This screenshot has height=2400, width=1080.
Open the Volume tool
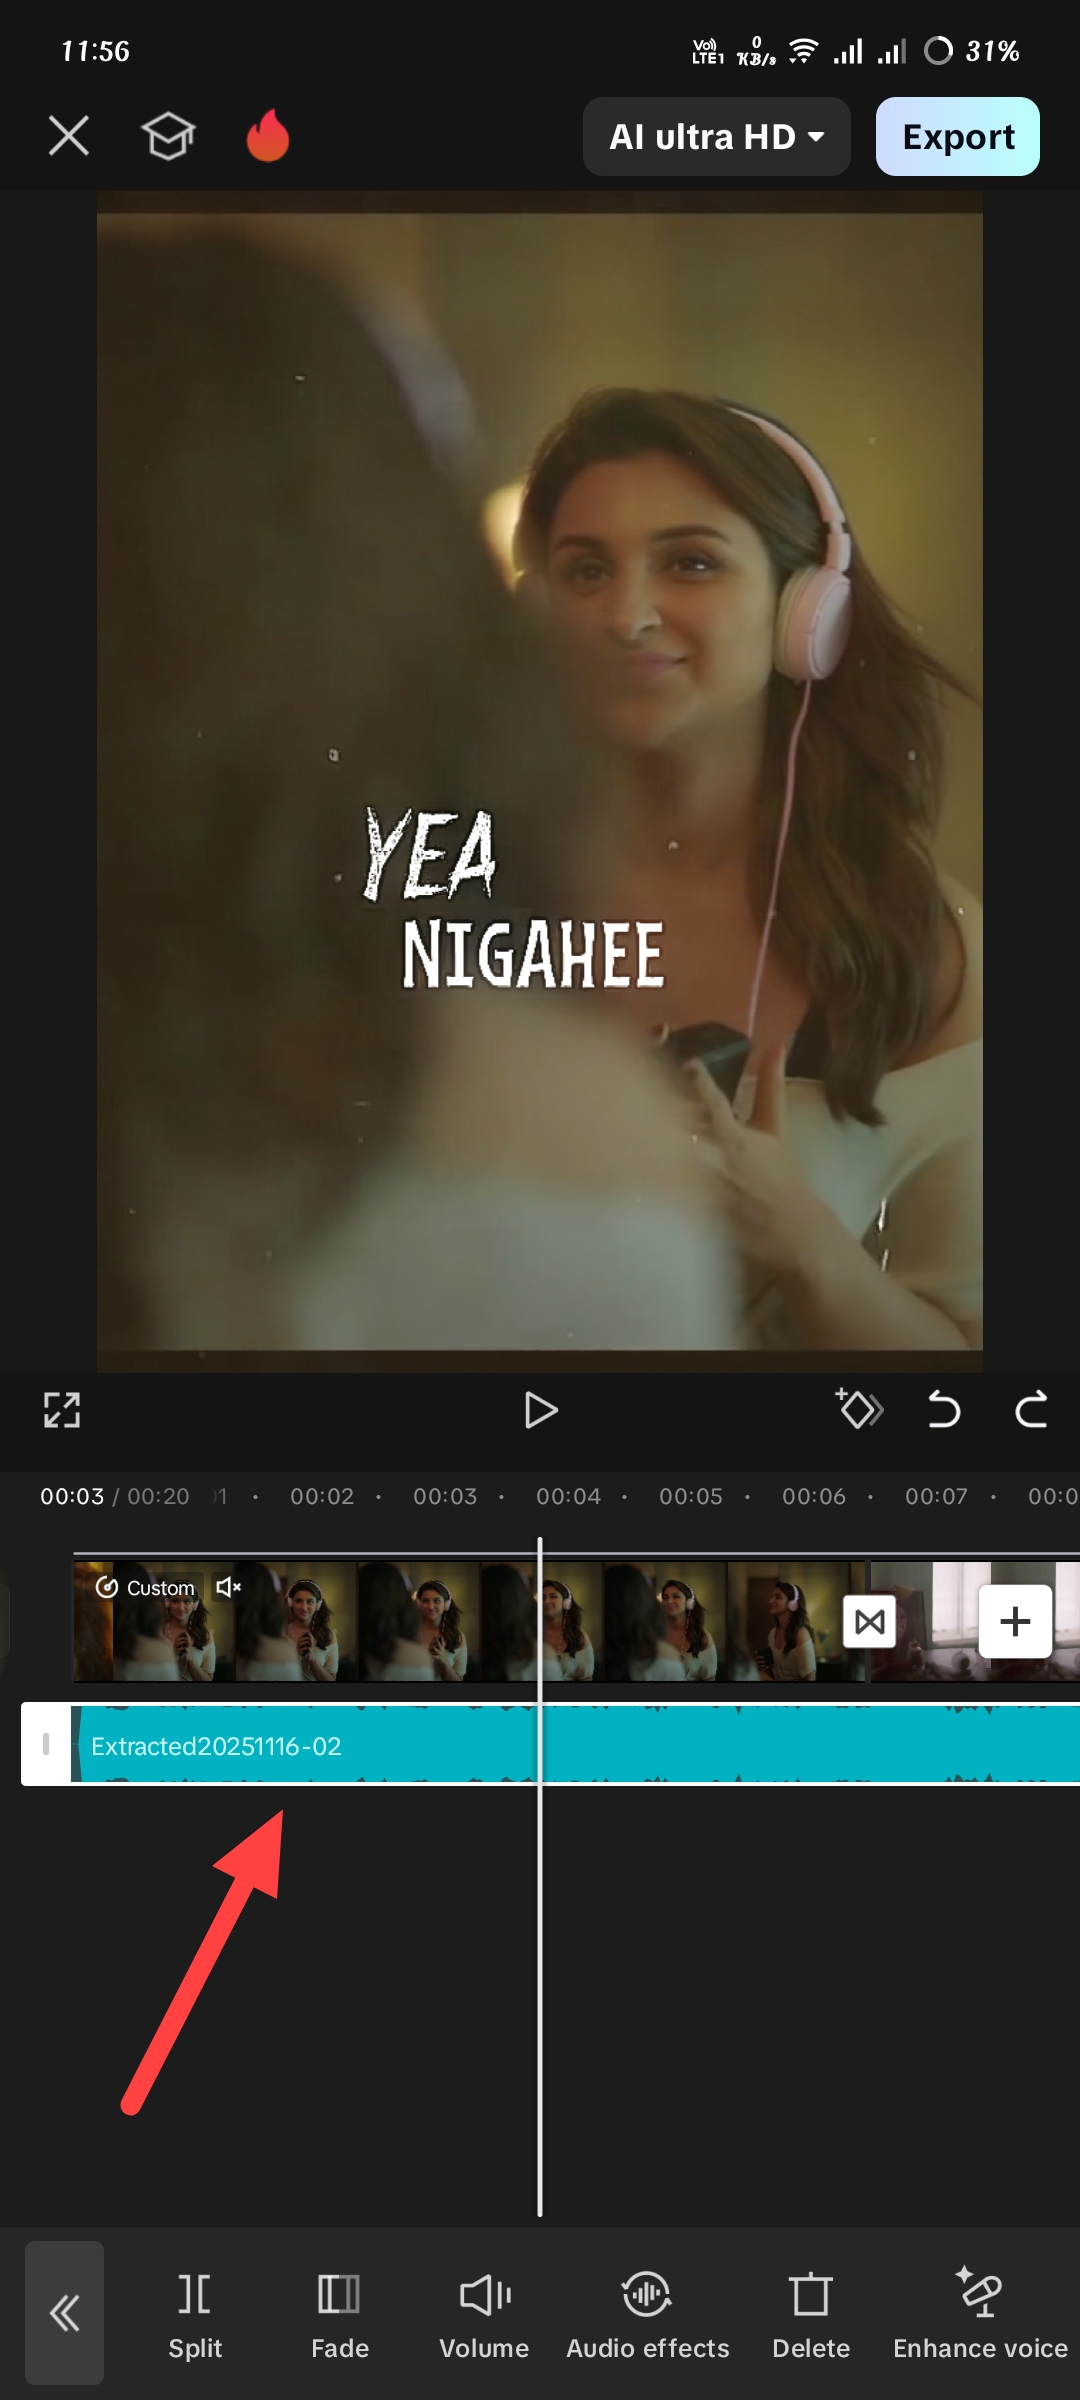click(x=484, y=2316)
